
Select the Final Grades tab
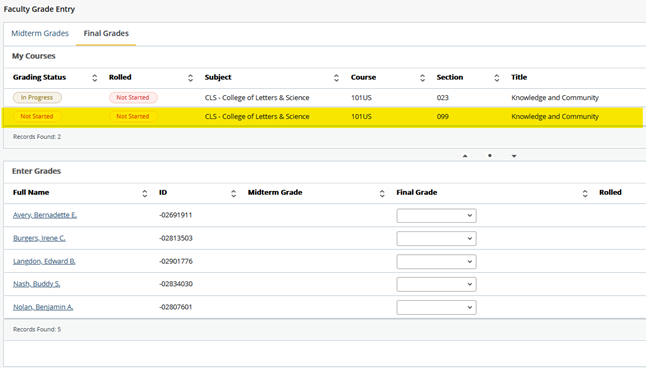click(106, 33)
